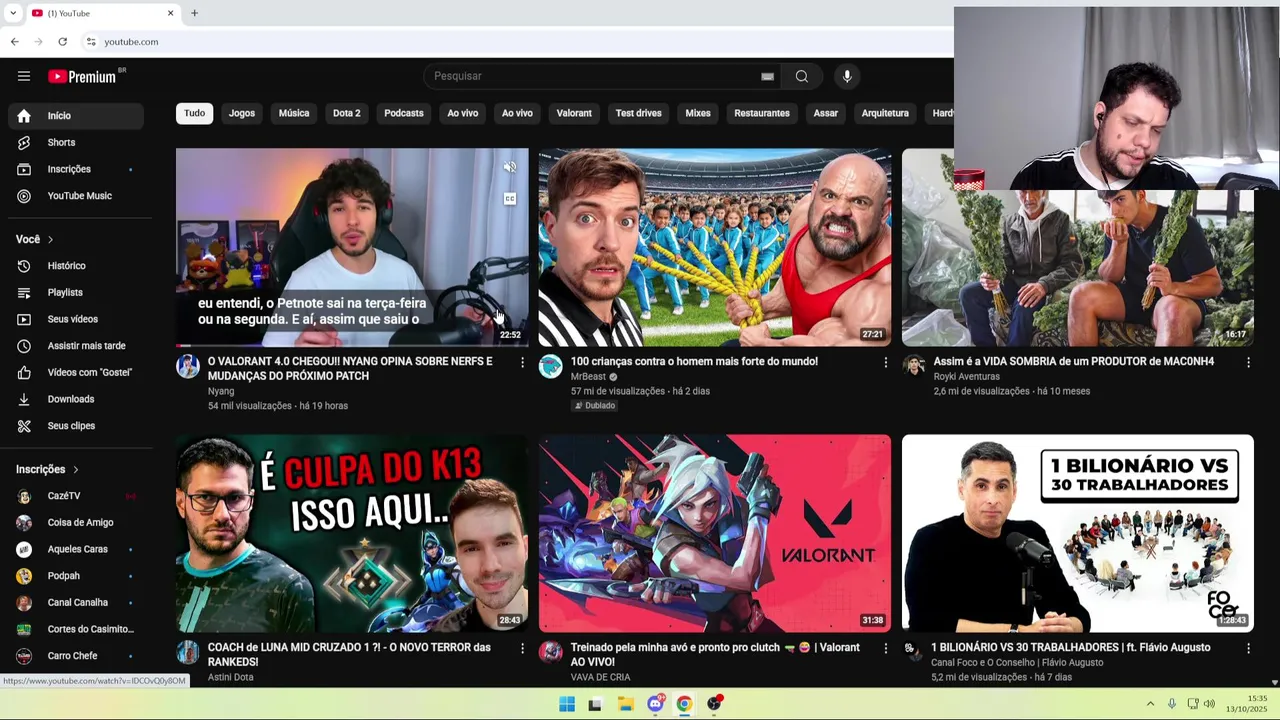Open a new browser tab

point(194,13)
